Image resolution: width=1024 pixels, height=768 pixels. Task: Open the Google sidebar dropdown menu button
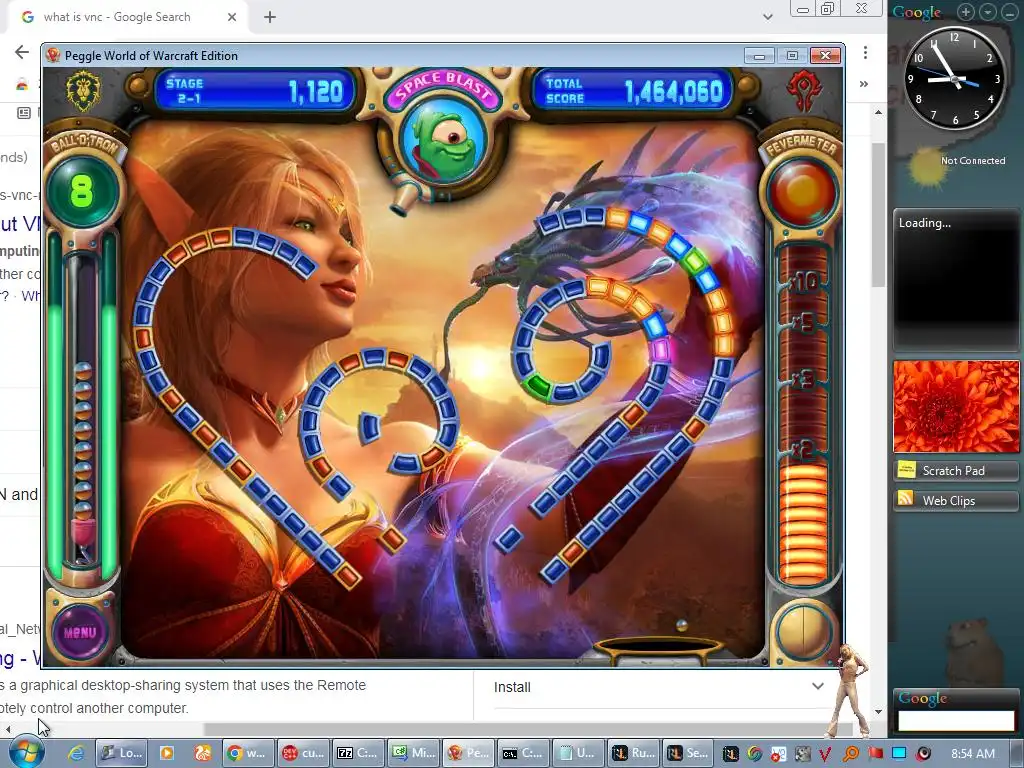point(988,12)
